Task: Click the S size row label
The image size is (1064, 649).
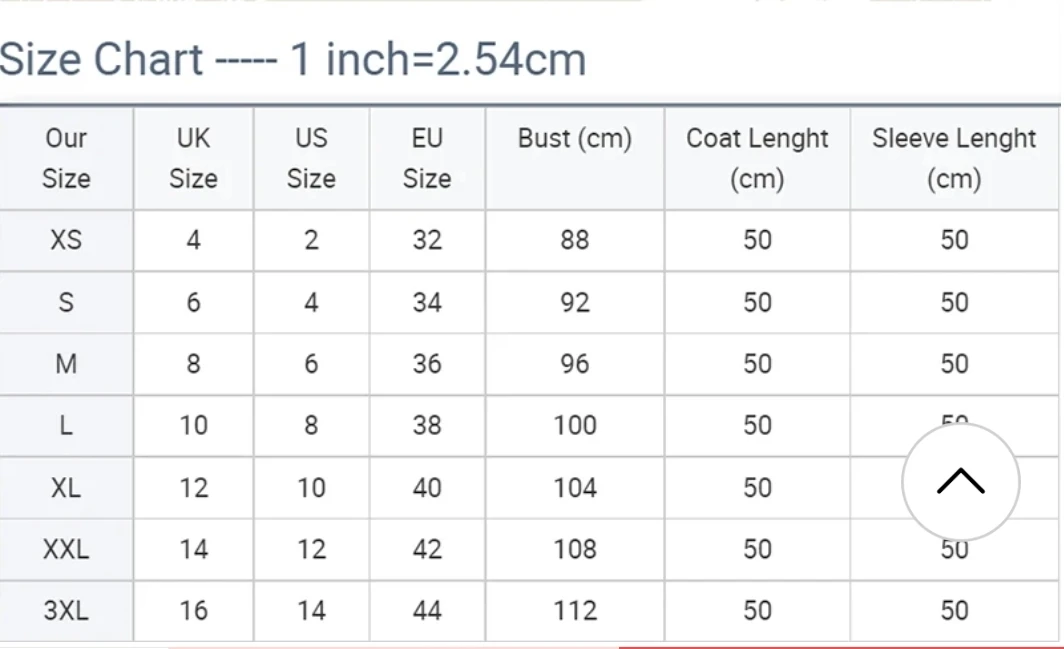Action: [66, 302]
